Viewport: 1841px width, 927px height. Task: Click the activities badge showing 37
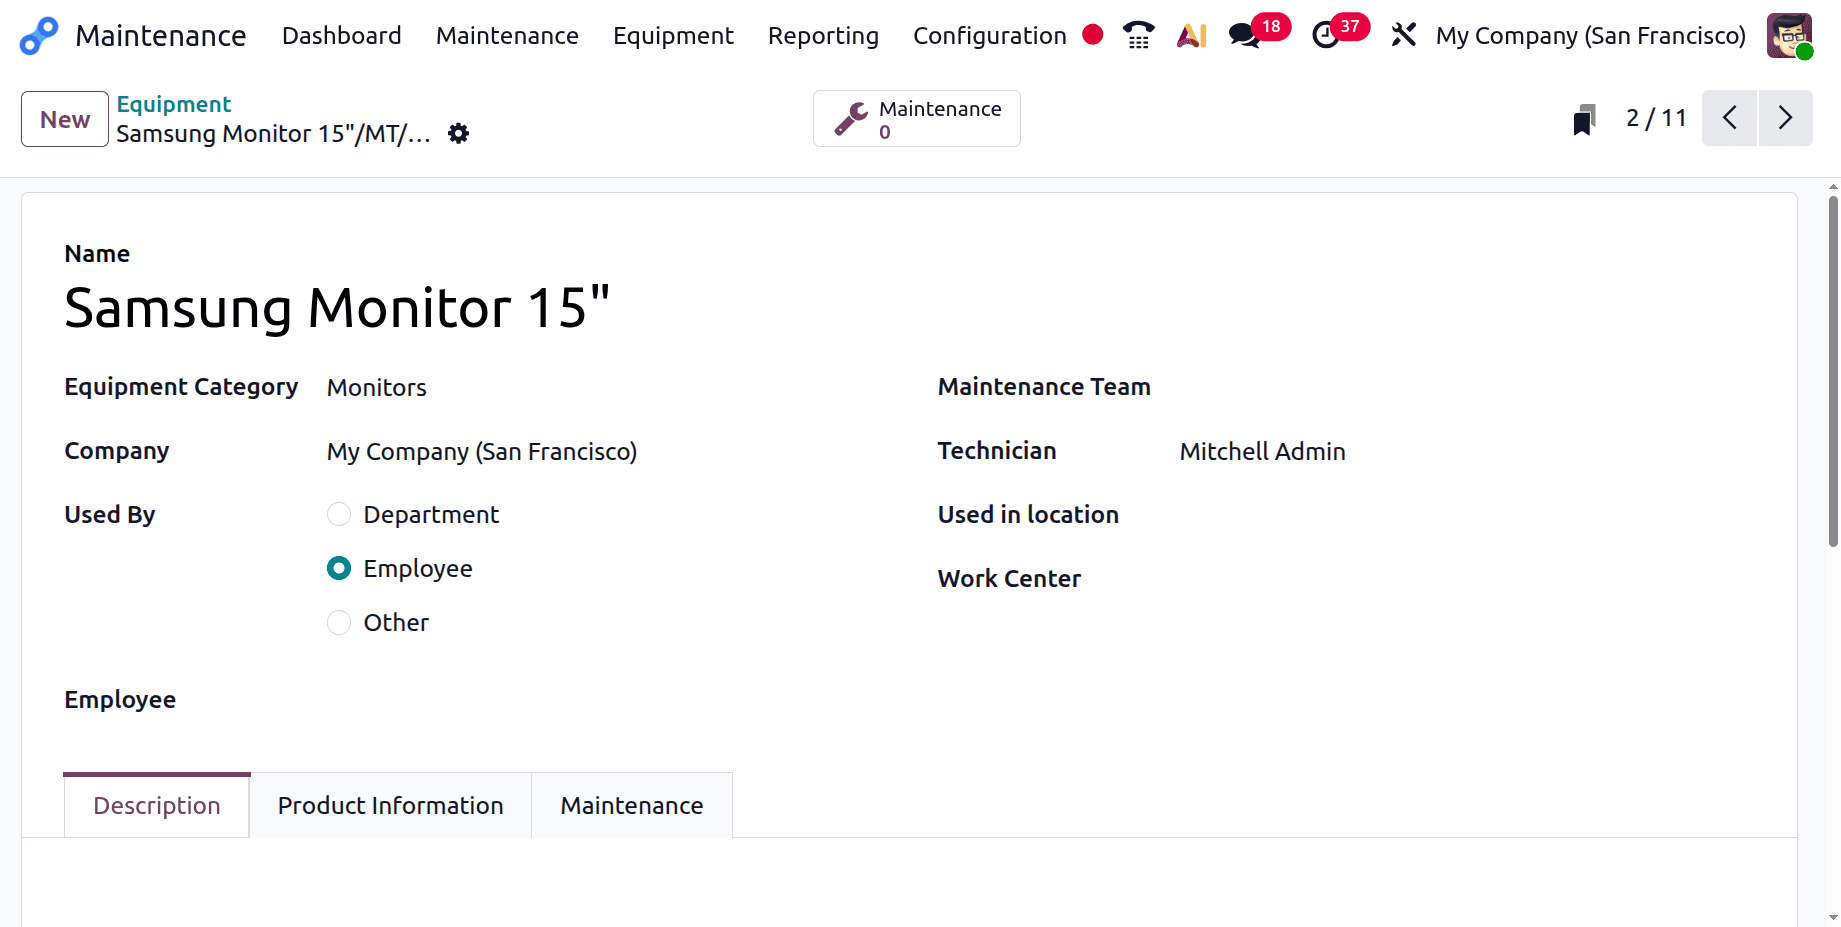point(1350,26)
